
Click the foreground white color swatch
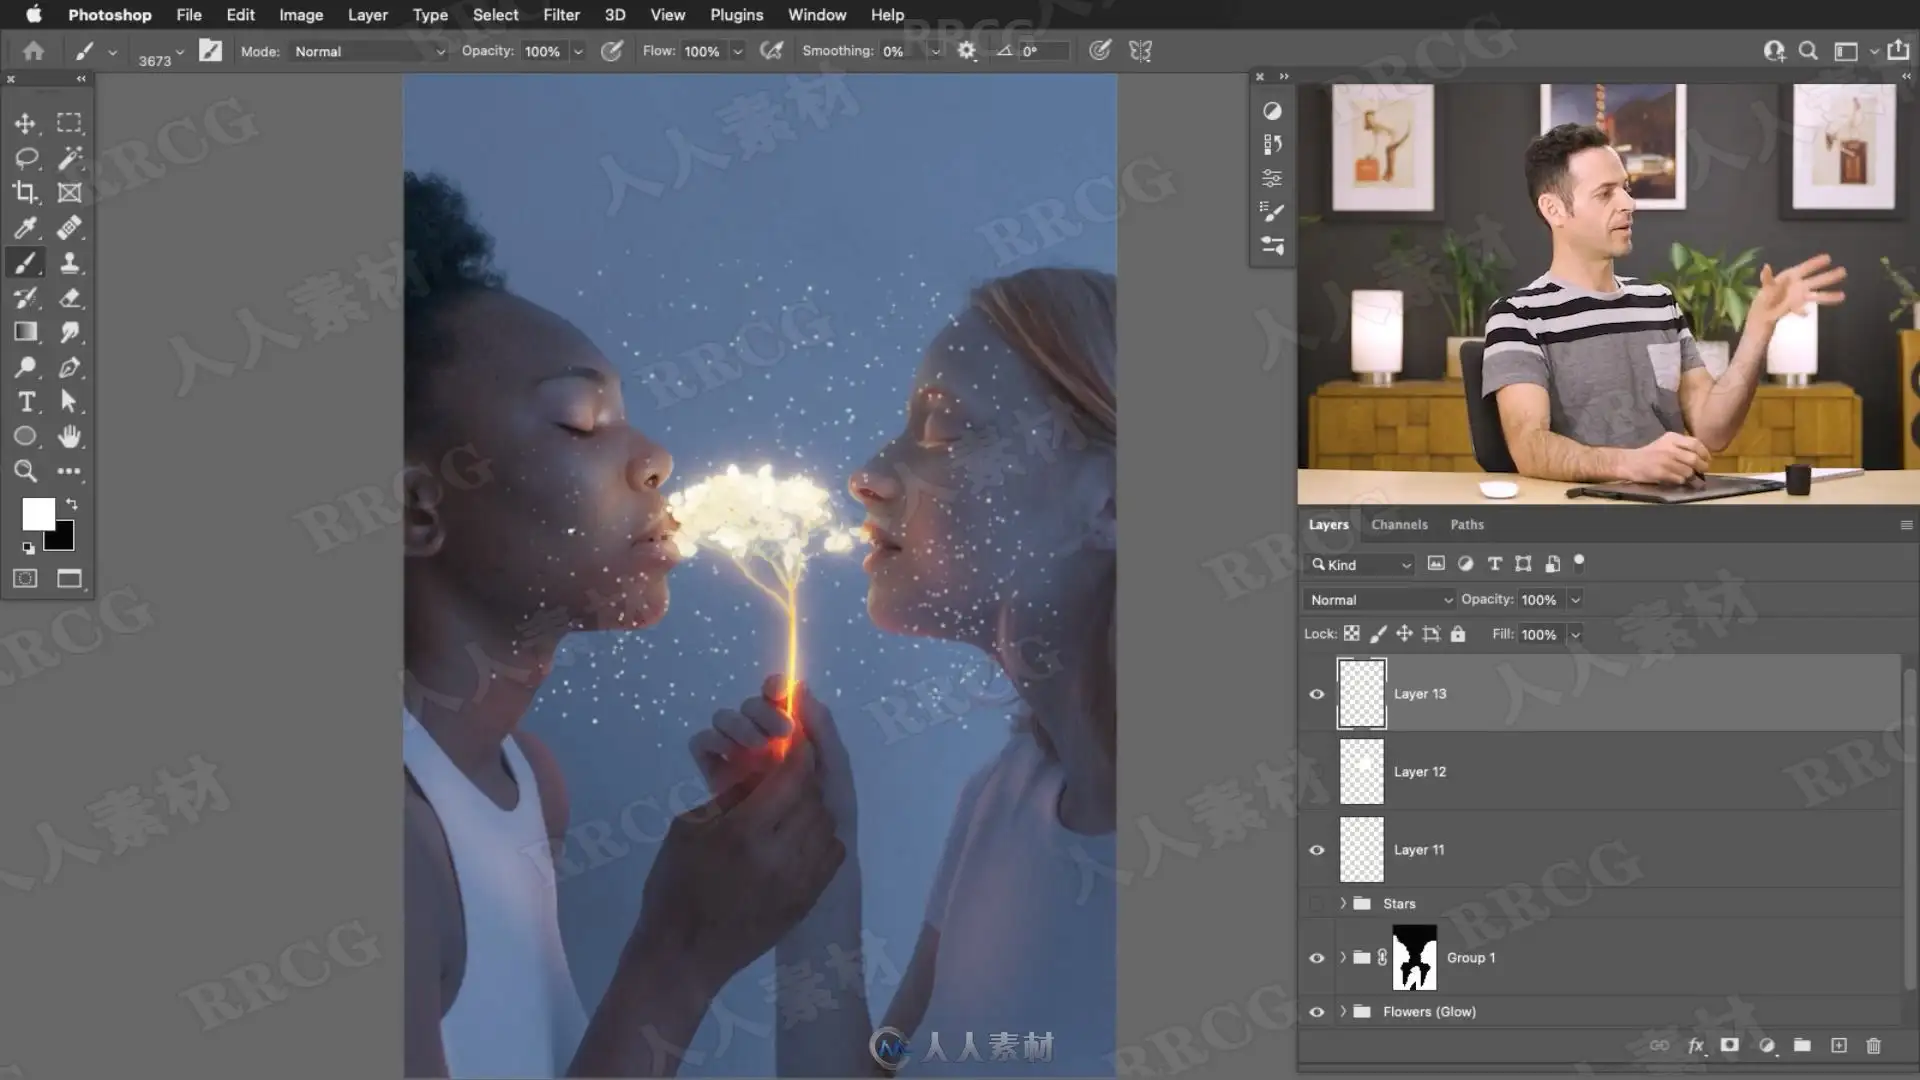38,514
